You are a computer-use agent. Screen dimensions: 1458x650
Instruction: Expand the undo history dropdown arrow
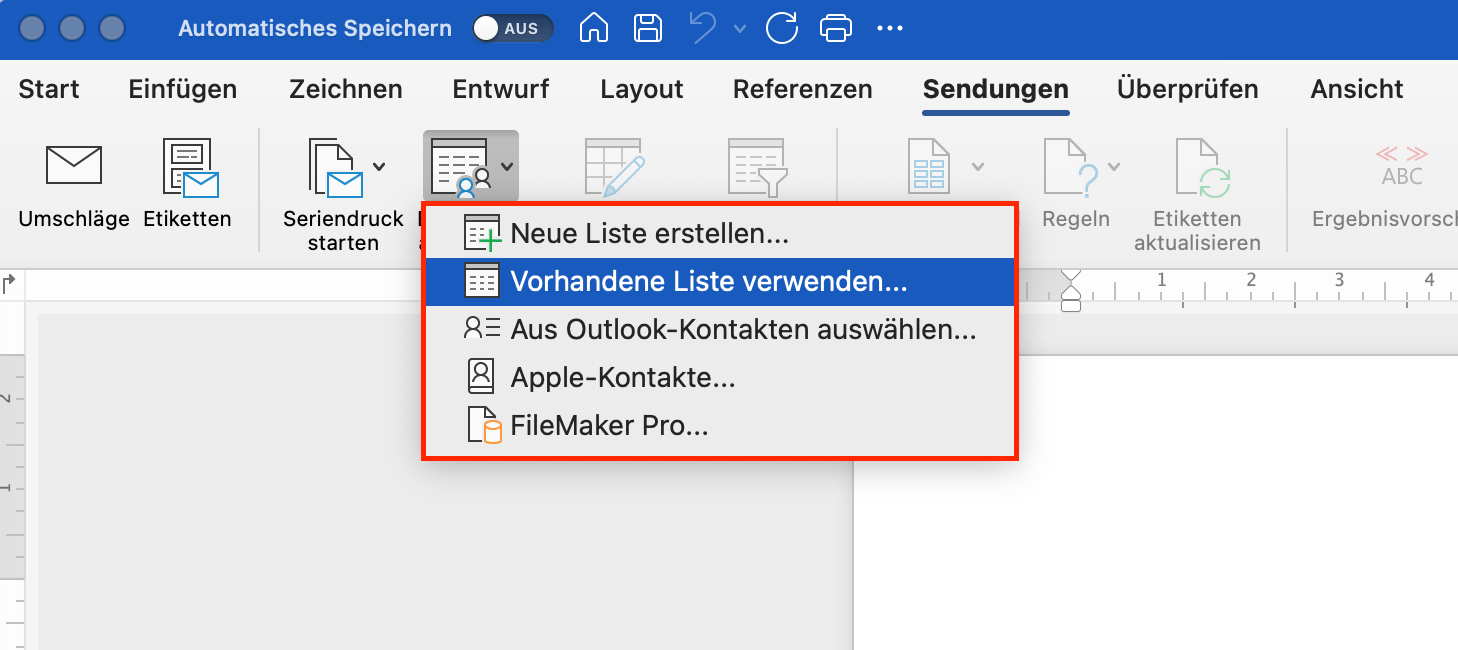pyautogui.click(x=740, y=28)
